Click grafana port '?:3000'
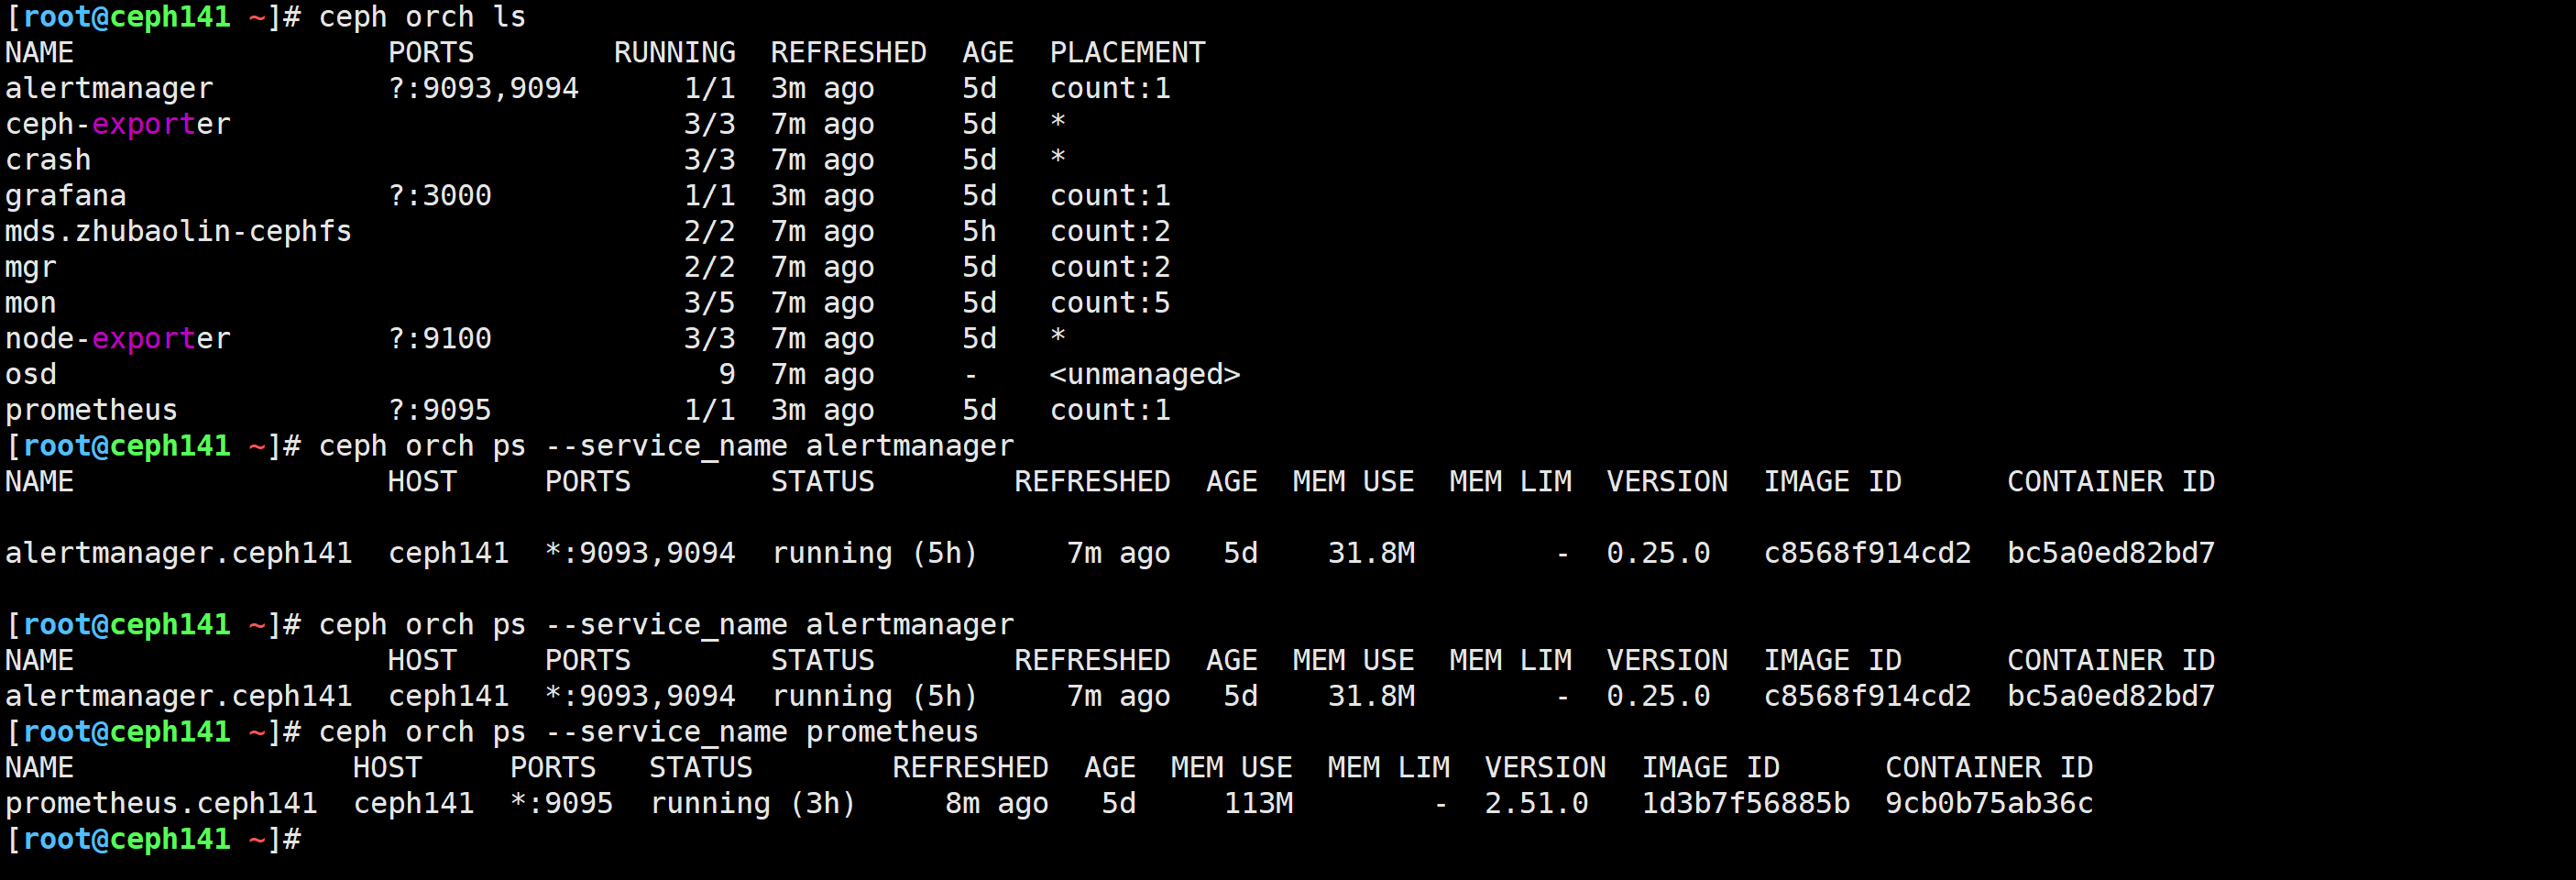This screenshot has height=880, width=2576. pos(440,196)
